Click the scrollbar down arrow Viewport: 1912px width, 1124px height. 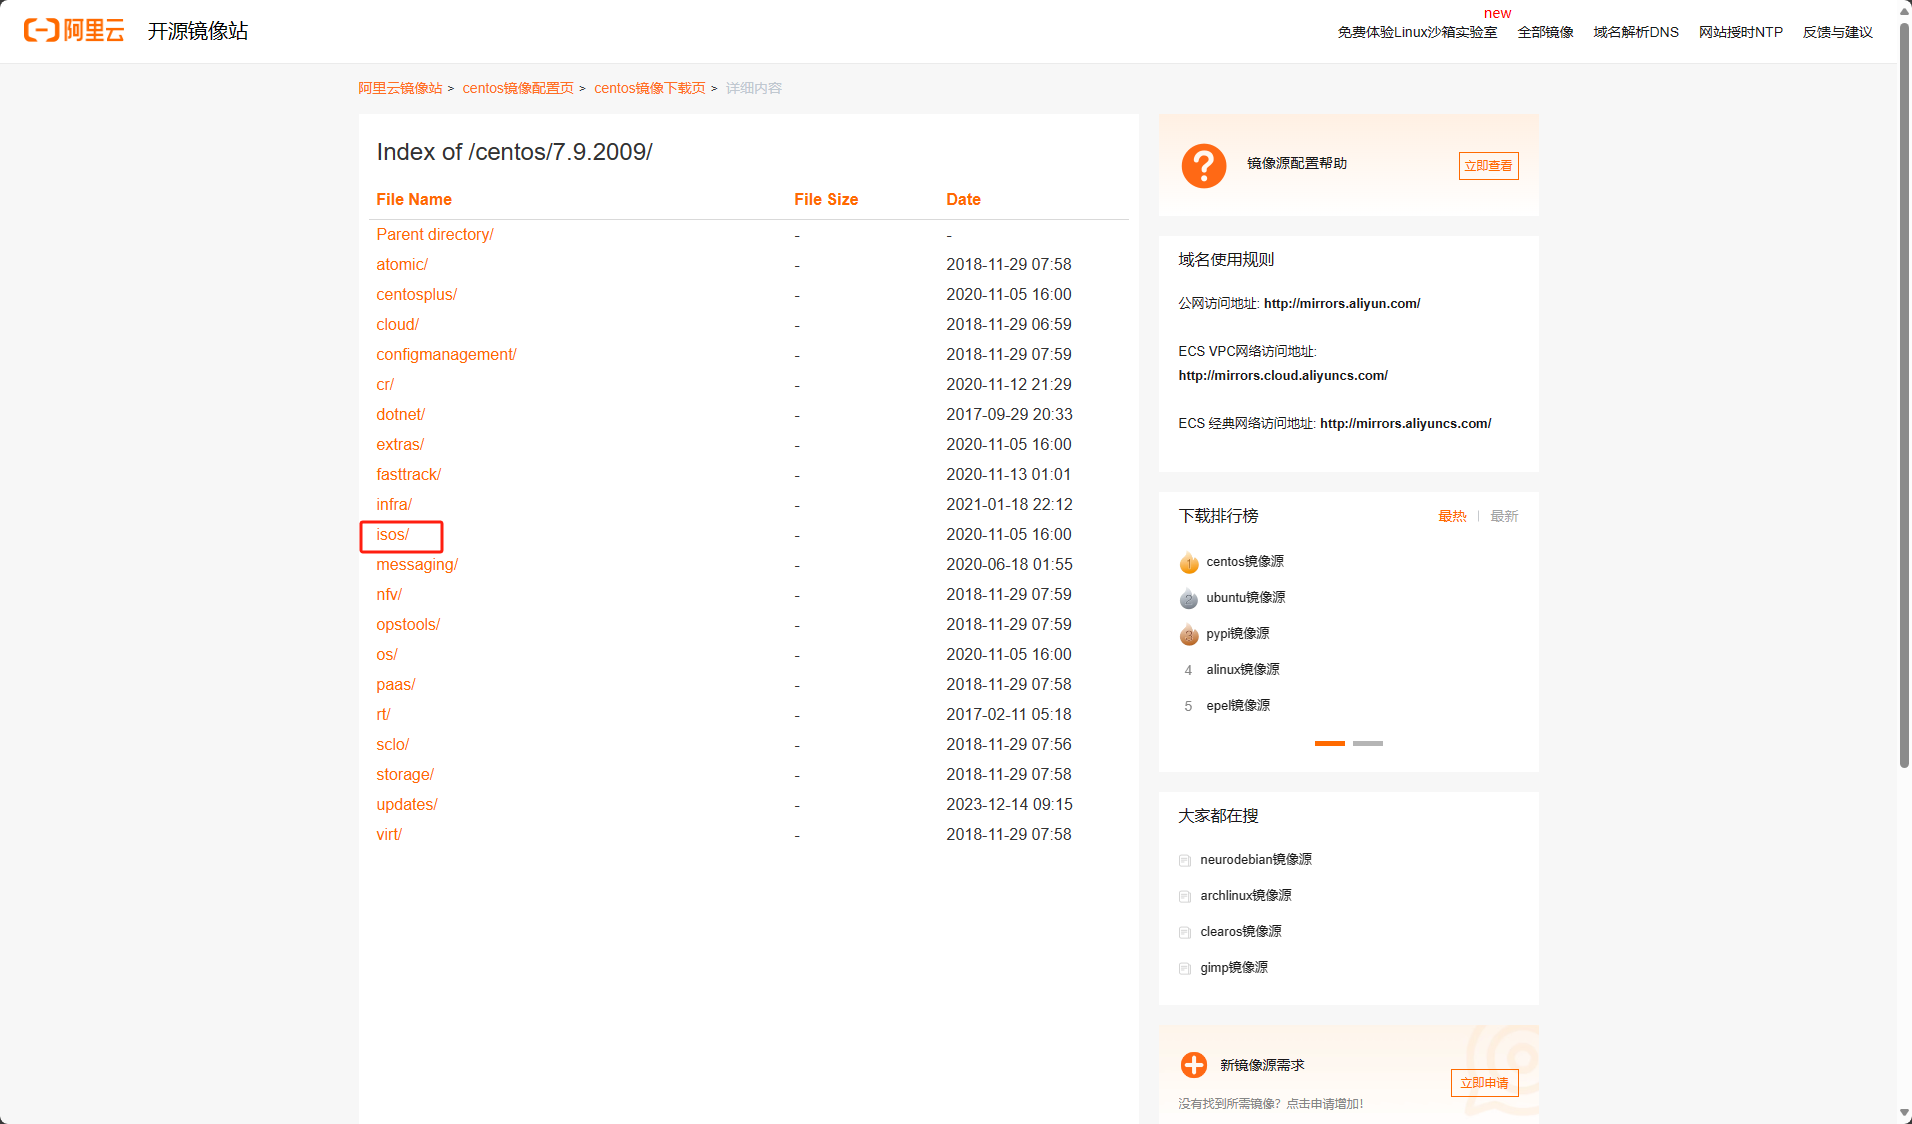[x=1905, y=1114]
